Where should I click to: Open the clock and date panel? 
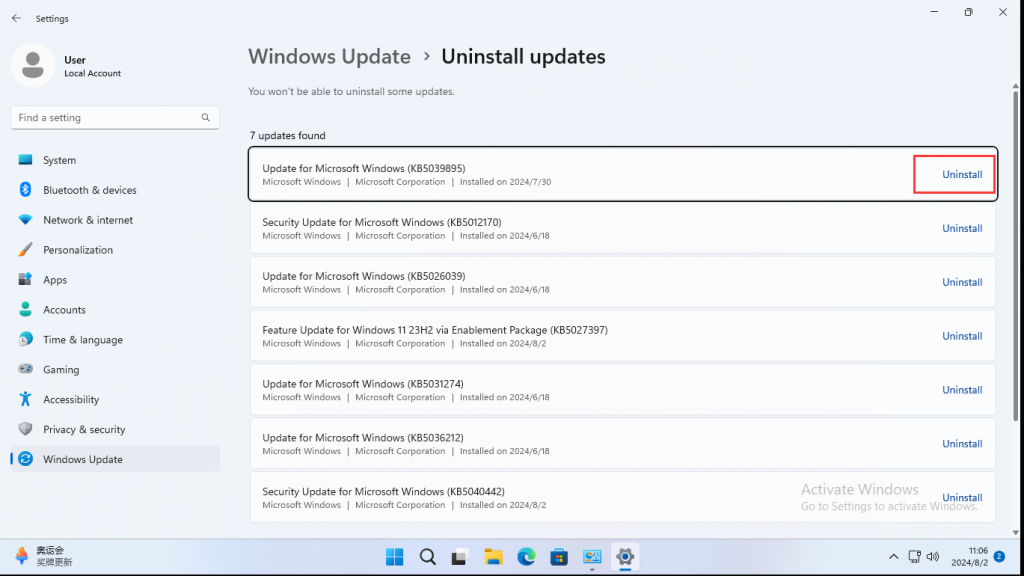pyautogui.click(x=969, y=557)
